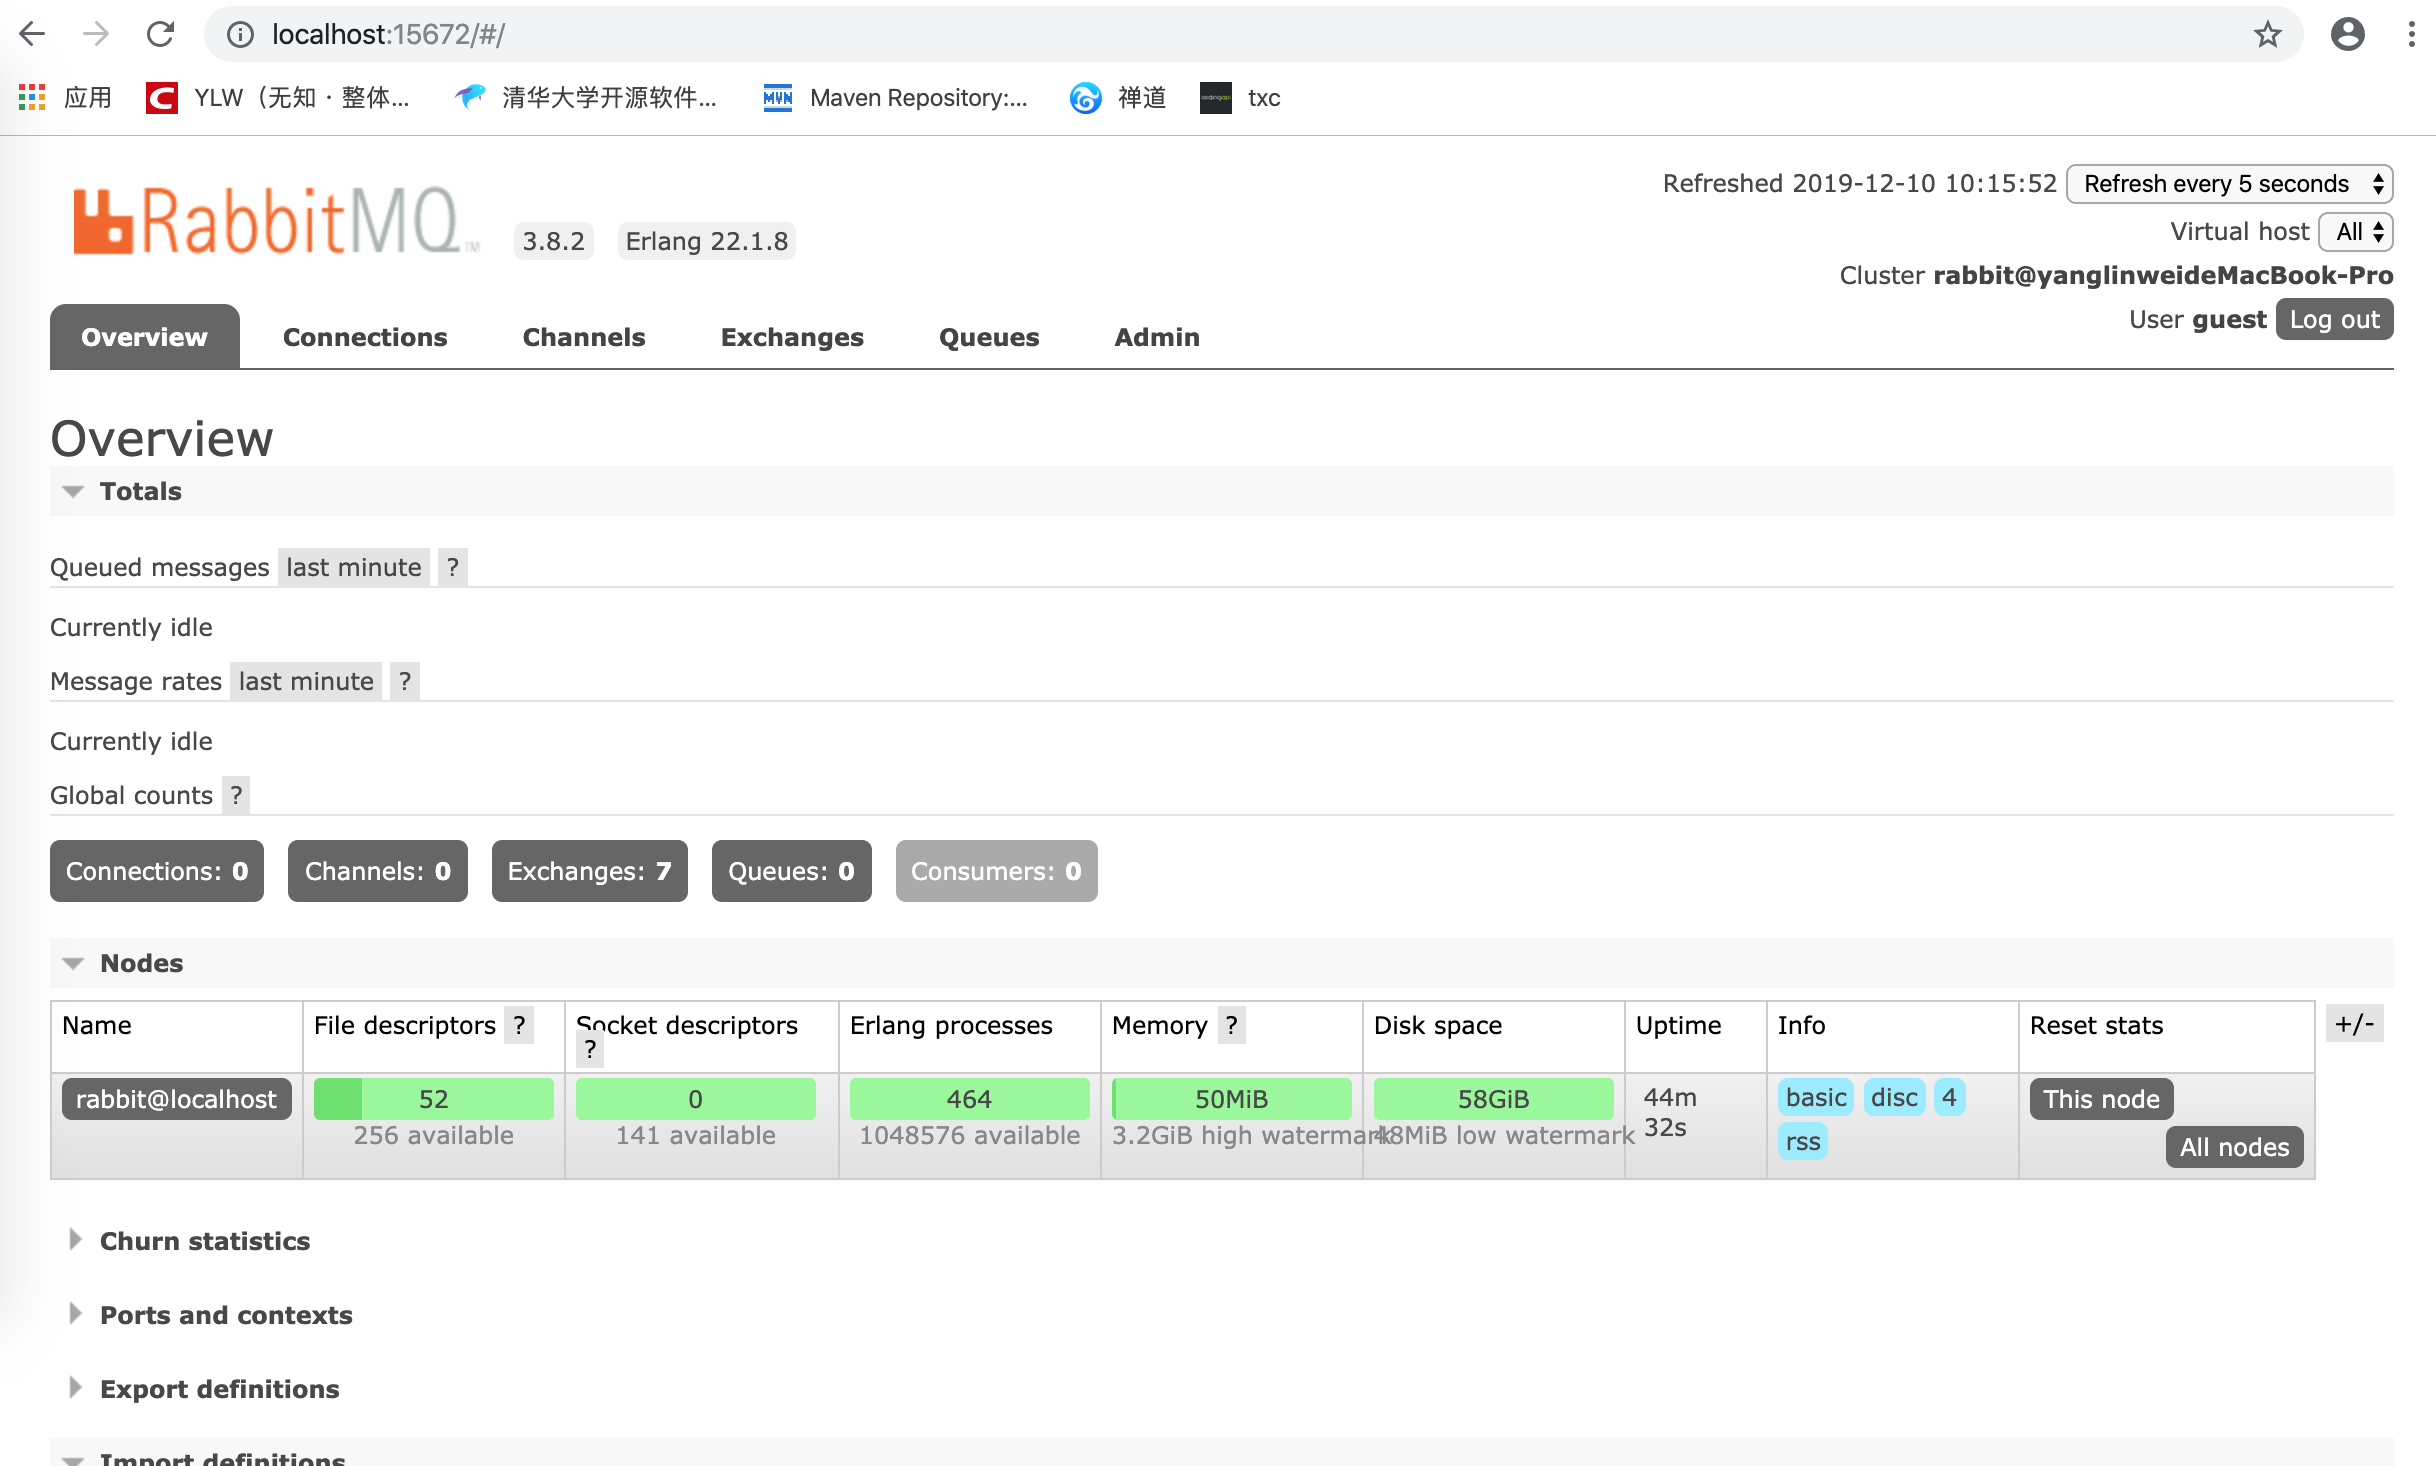Open help for Global counts
Viewport: 2436px width, 1466px height.
coord(236,796)
